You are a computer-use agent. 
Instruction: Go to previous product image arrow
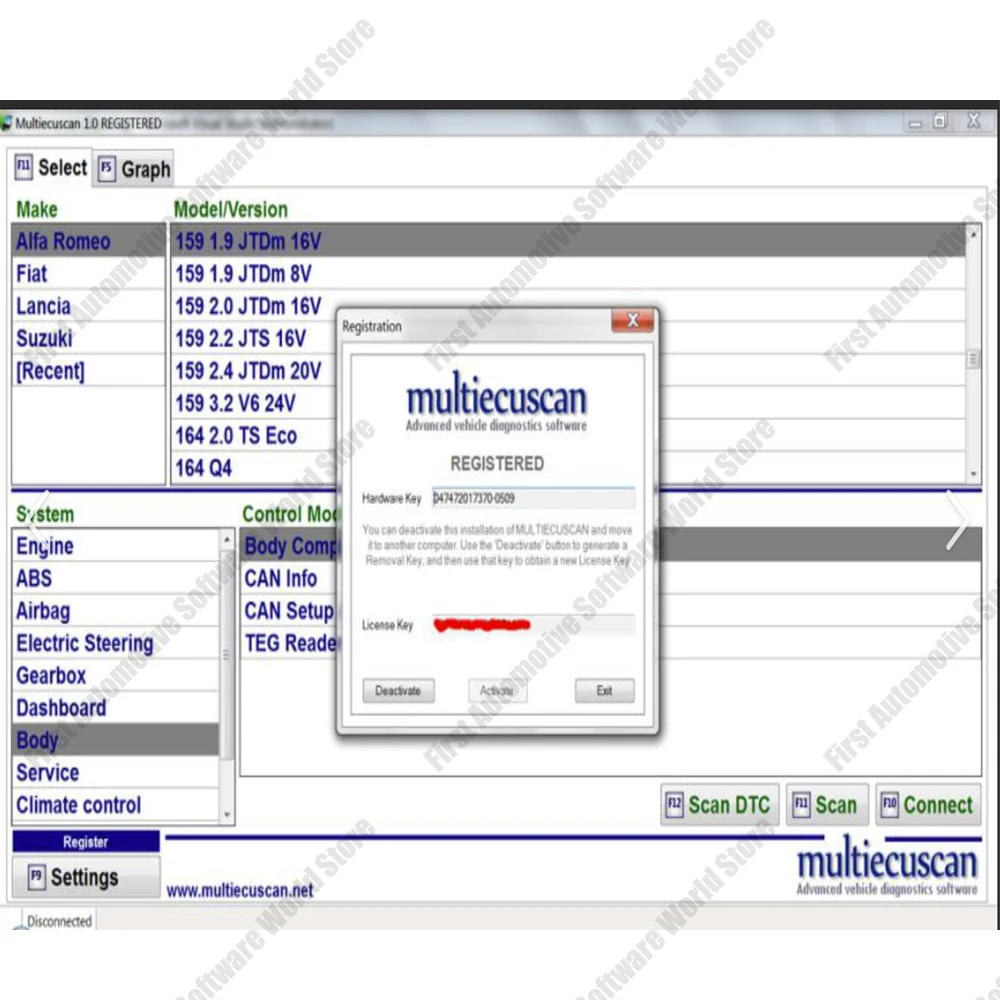pos(40,520)
